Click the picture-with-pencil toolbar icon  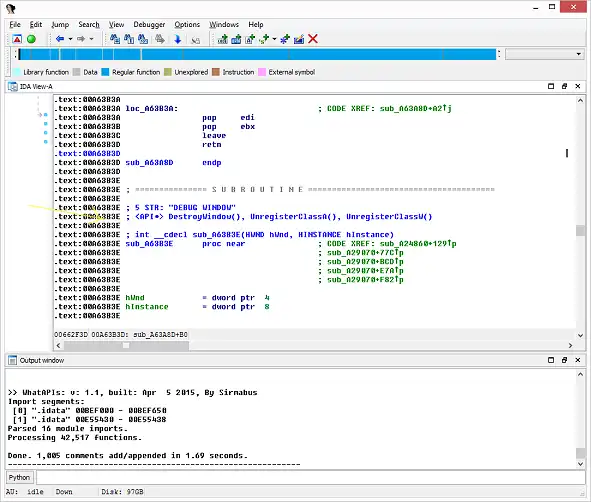pos(299,39)
